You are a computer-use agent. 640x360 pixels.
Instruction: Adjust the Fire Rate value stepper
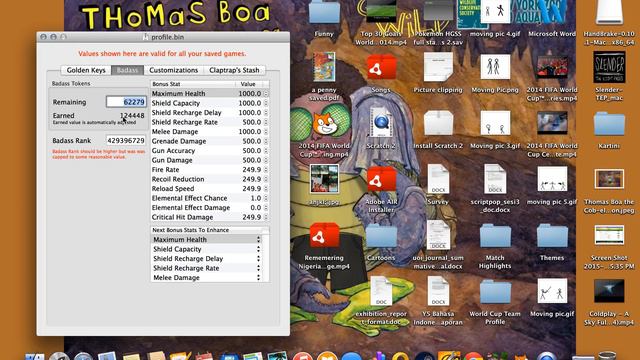coord(266,170)
